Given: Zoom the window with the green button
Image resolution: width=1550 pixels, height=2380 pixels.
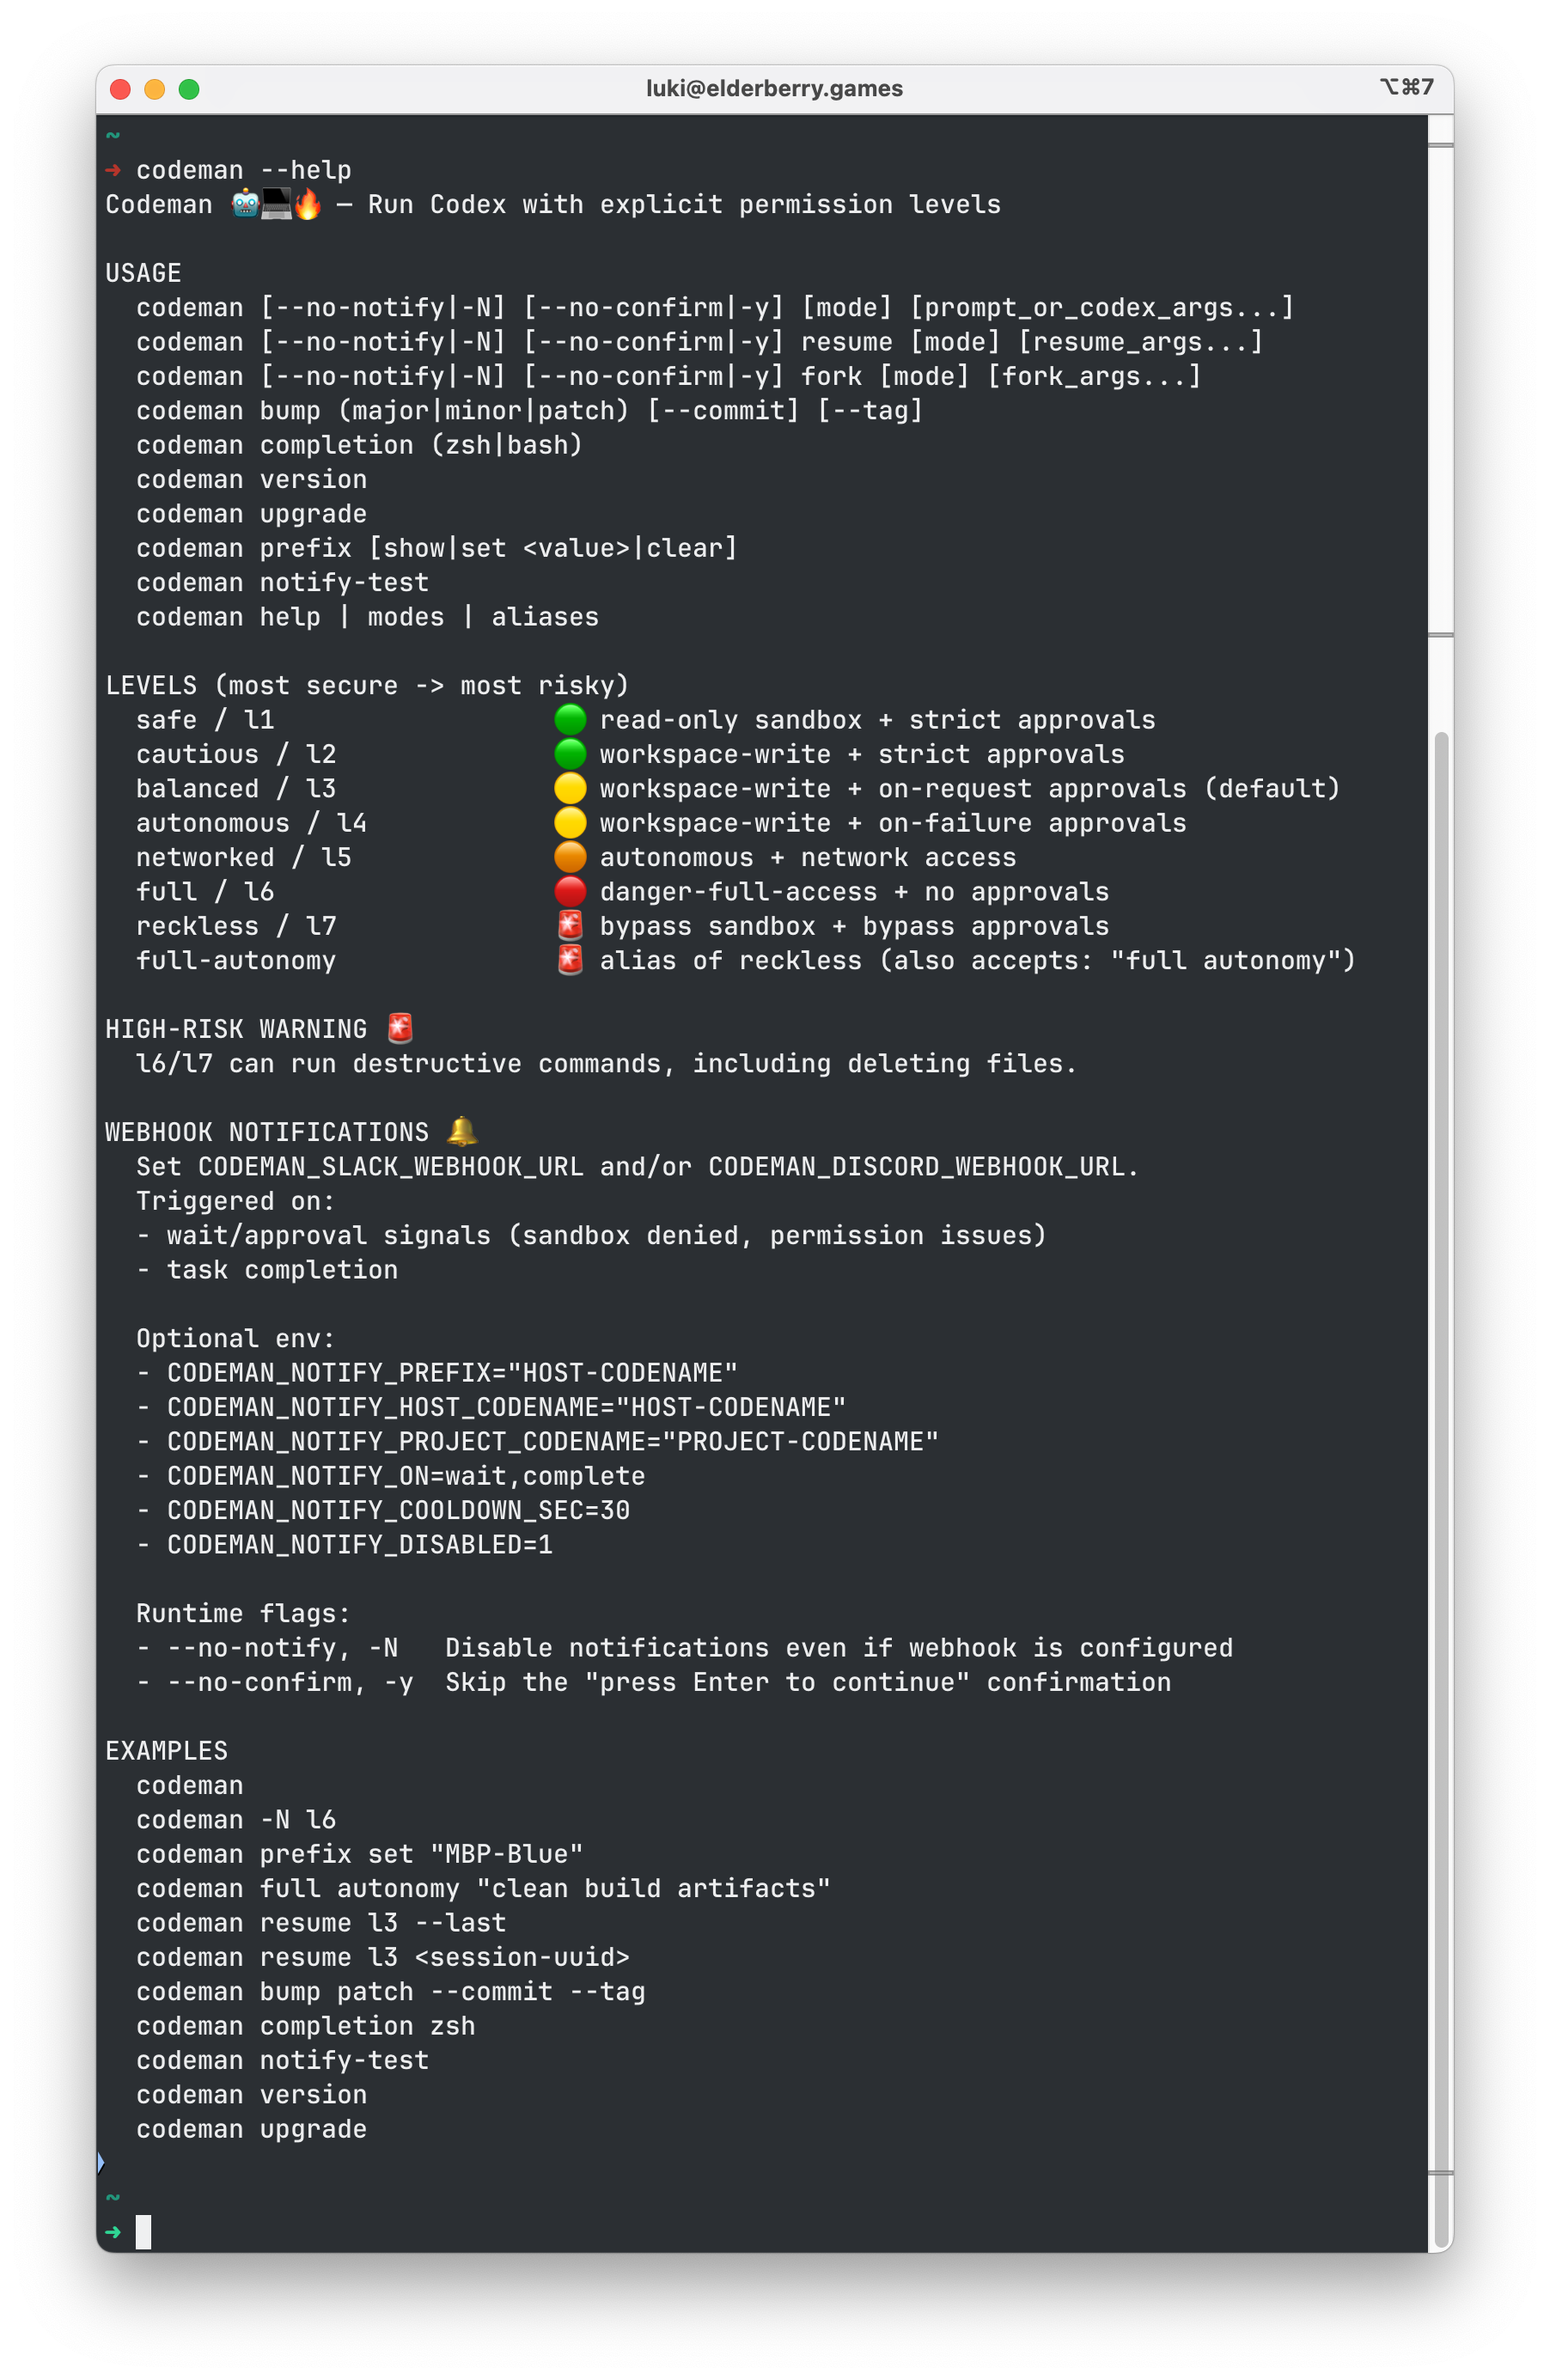Looking at the screenshot, I should (189, 89).
